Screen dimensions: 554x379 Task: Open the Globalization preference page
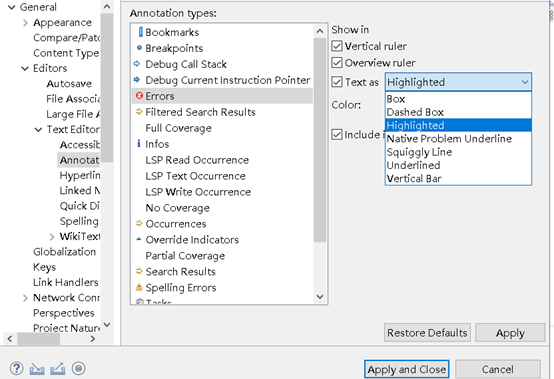(x=64, y=251)
